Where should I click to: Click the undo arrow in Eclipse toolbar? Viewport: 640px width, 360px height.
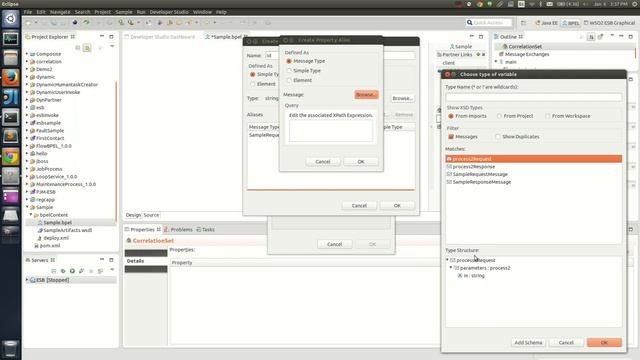86,23
